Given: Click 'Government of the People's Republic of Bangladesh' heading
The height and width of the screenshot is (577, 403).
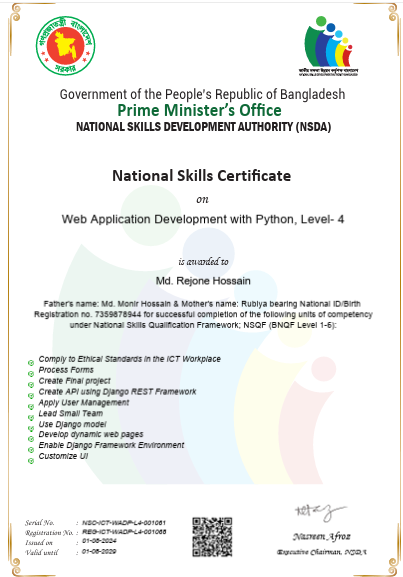Looking at the screenshot, I should point(202,95).
